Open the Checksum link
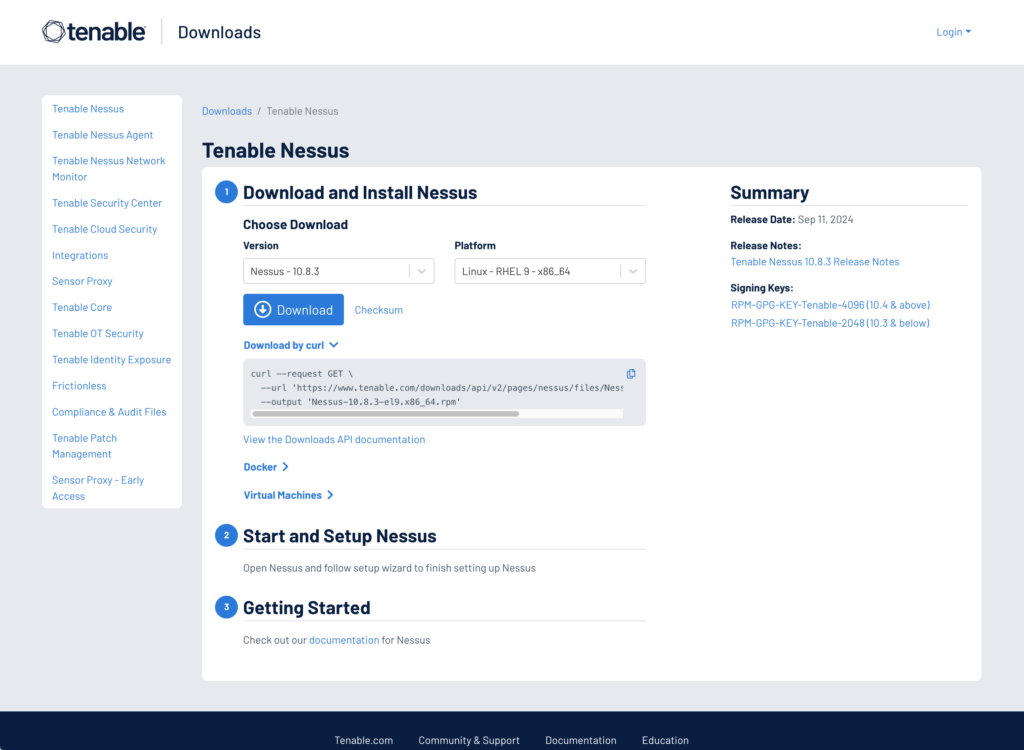The image size is (1024, 750). click(379, 310)
